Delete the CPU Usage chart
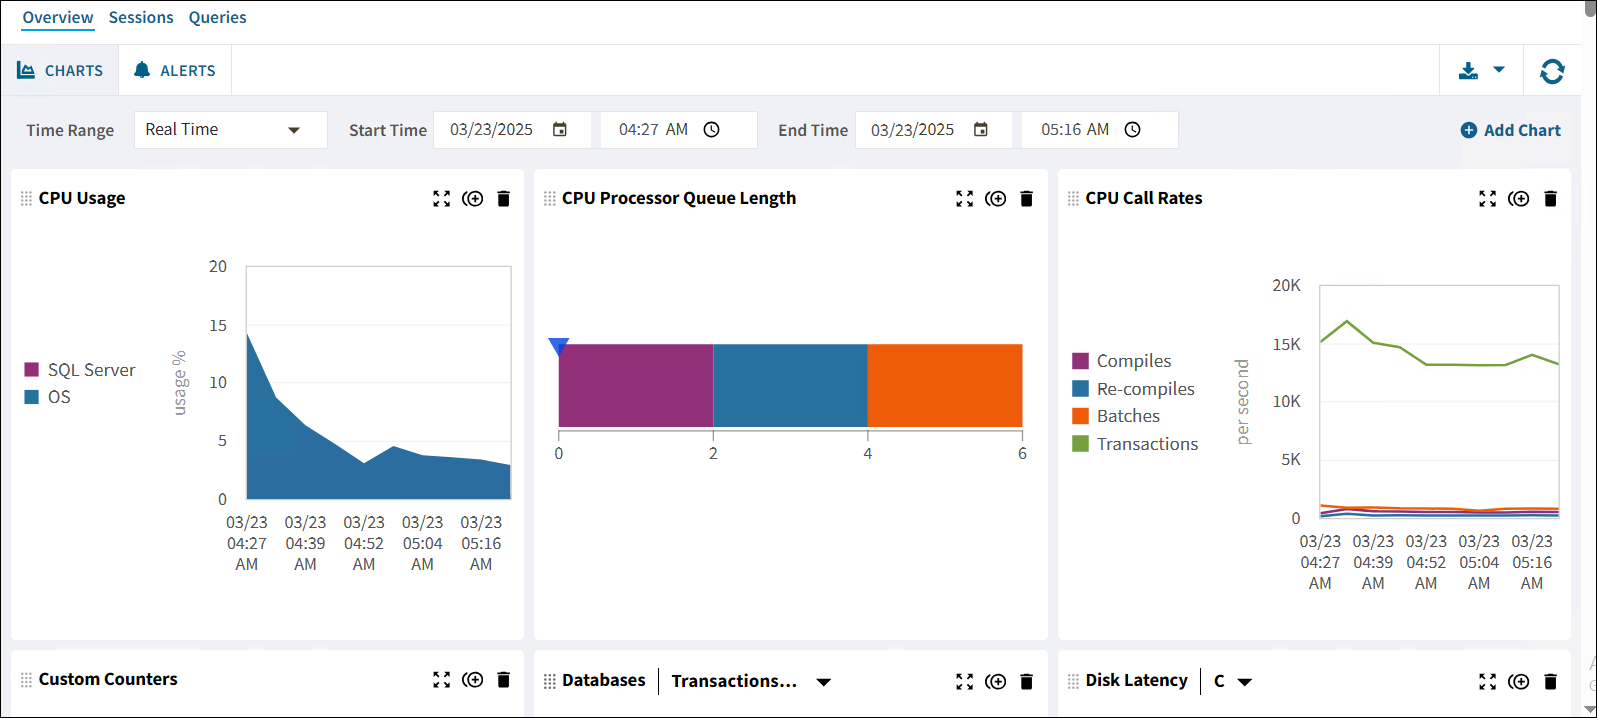Image resolution: width=1597 pixels, height=718 pixels. pyautogui.click(x=504, y=199)
